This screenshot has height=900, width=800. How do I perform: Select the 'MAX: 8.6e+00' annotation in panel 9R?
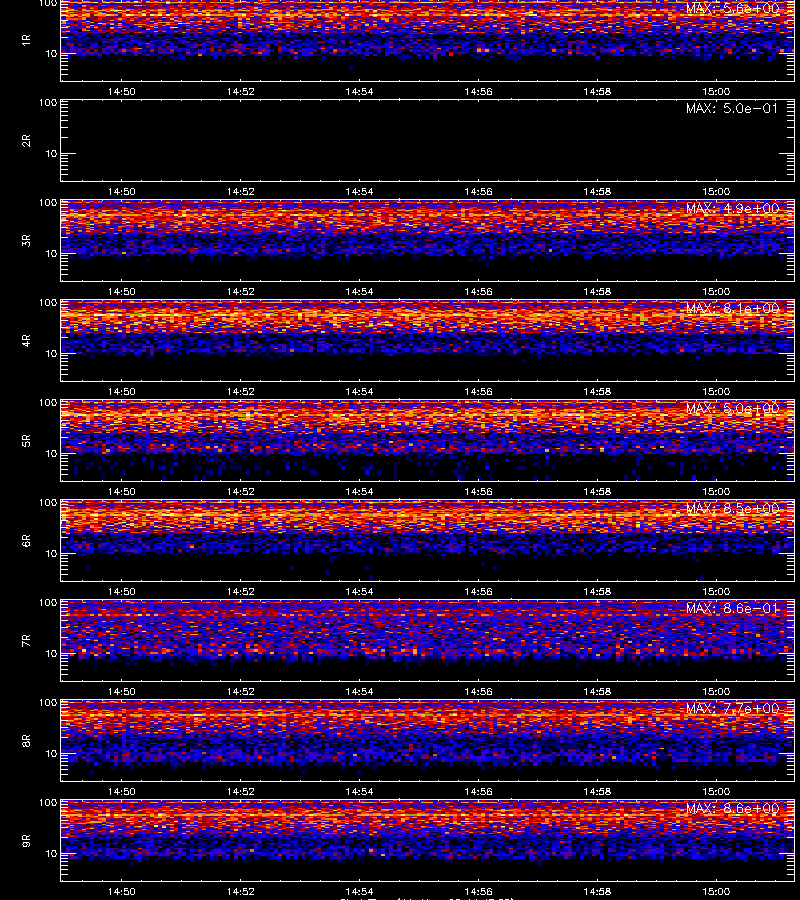(732, 809)
